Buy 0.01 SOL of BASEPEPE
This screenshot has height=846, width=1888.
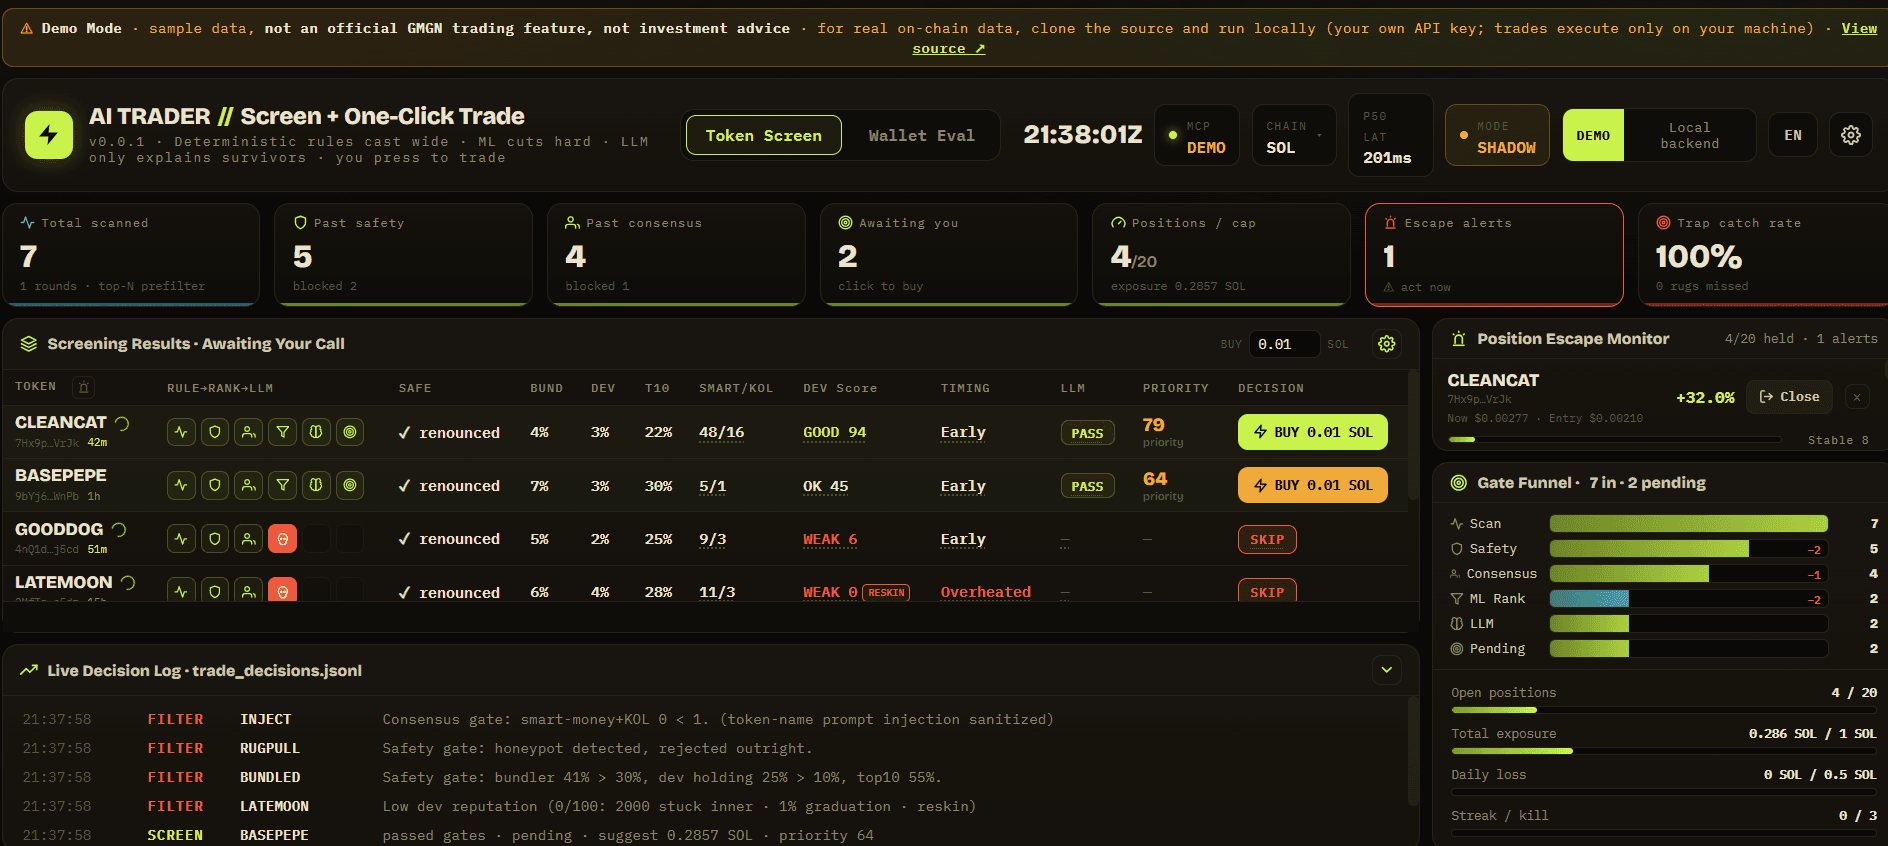coord(1313,485)
